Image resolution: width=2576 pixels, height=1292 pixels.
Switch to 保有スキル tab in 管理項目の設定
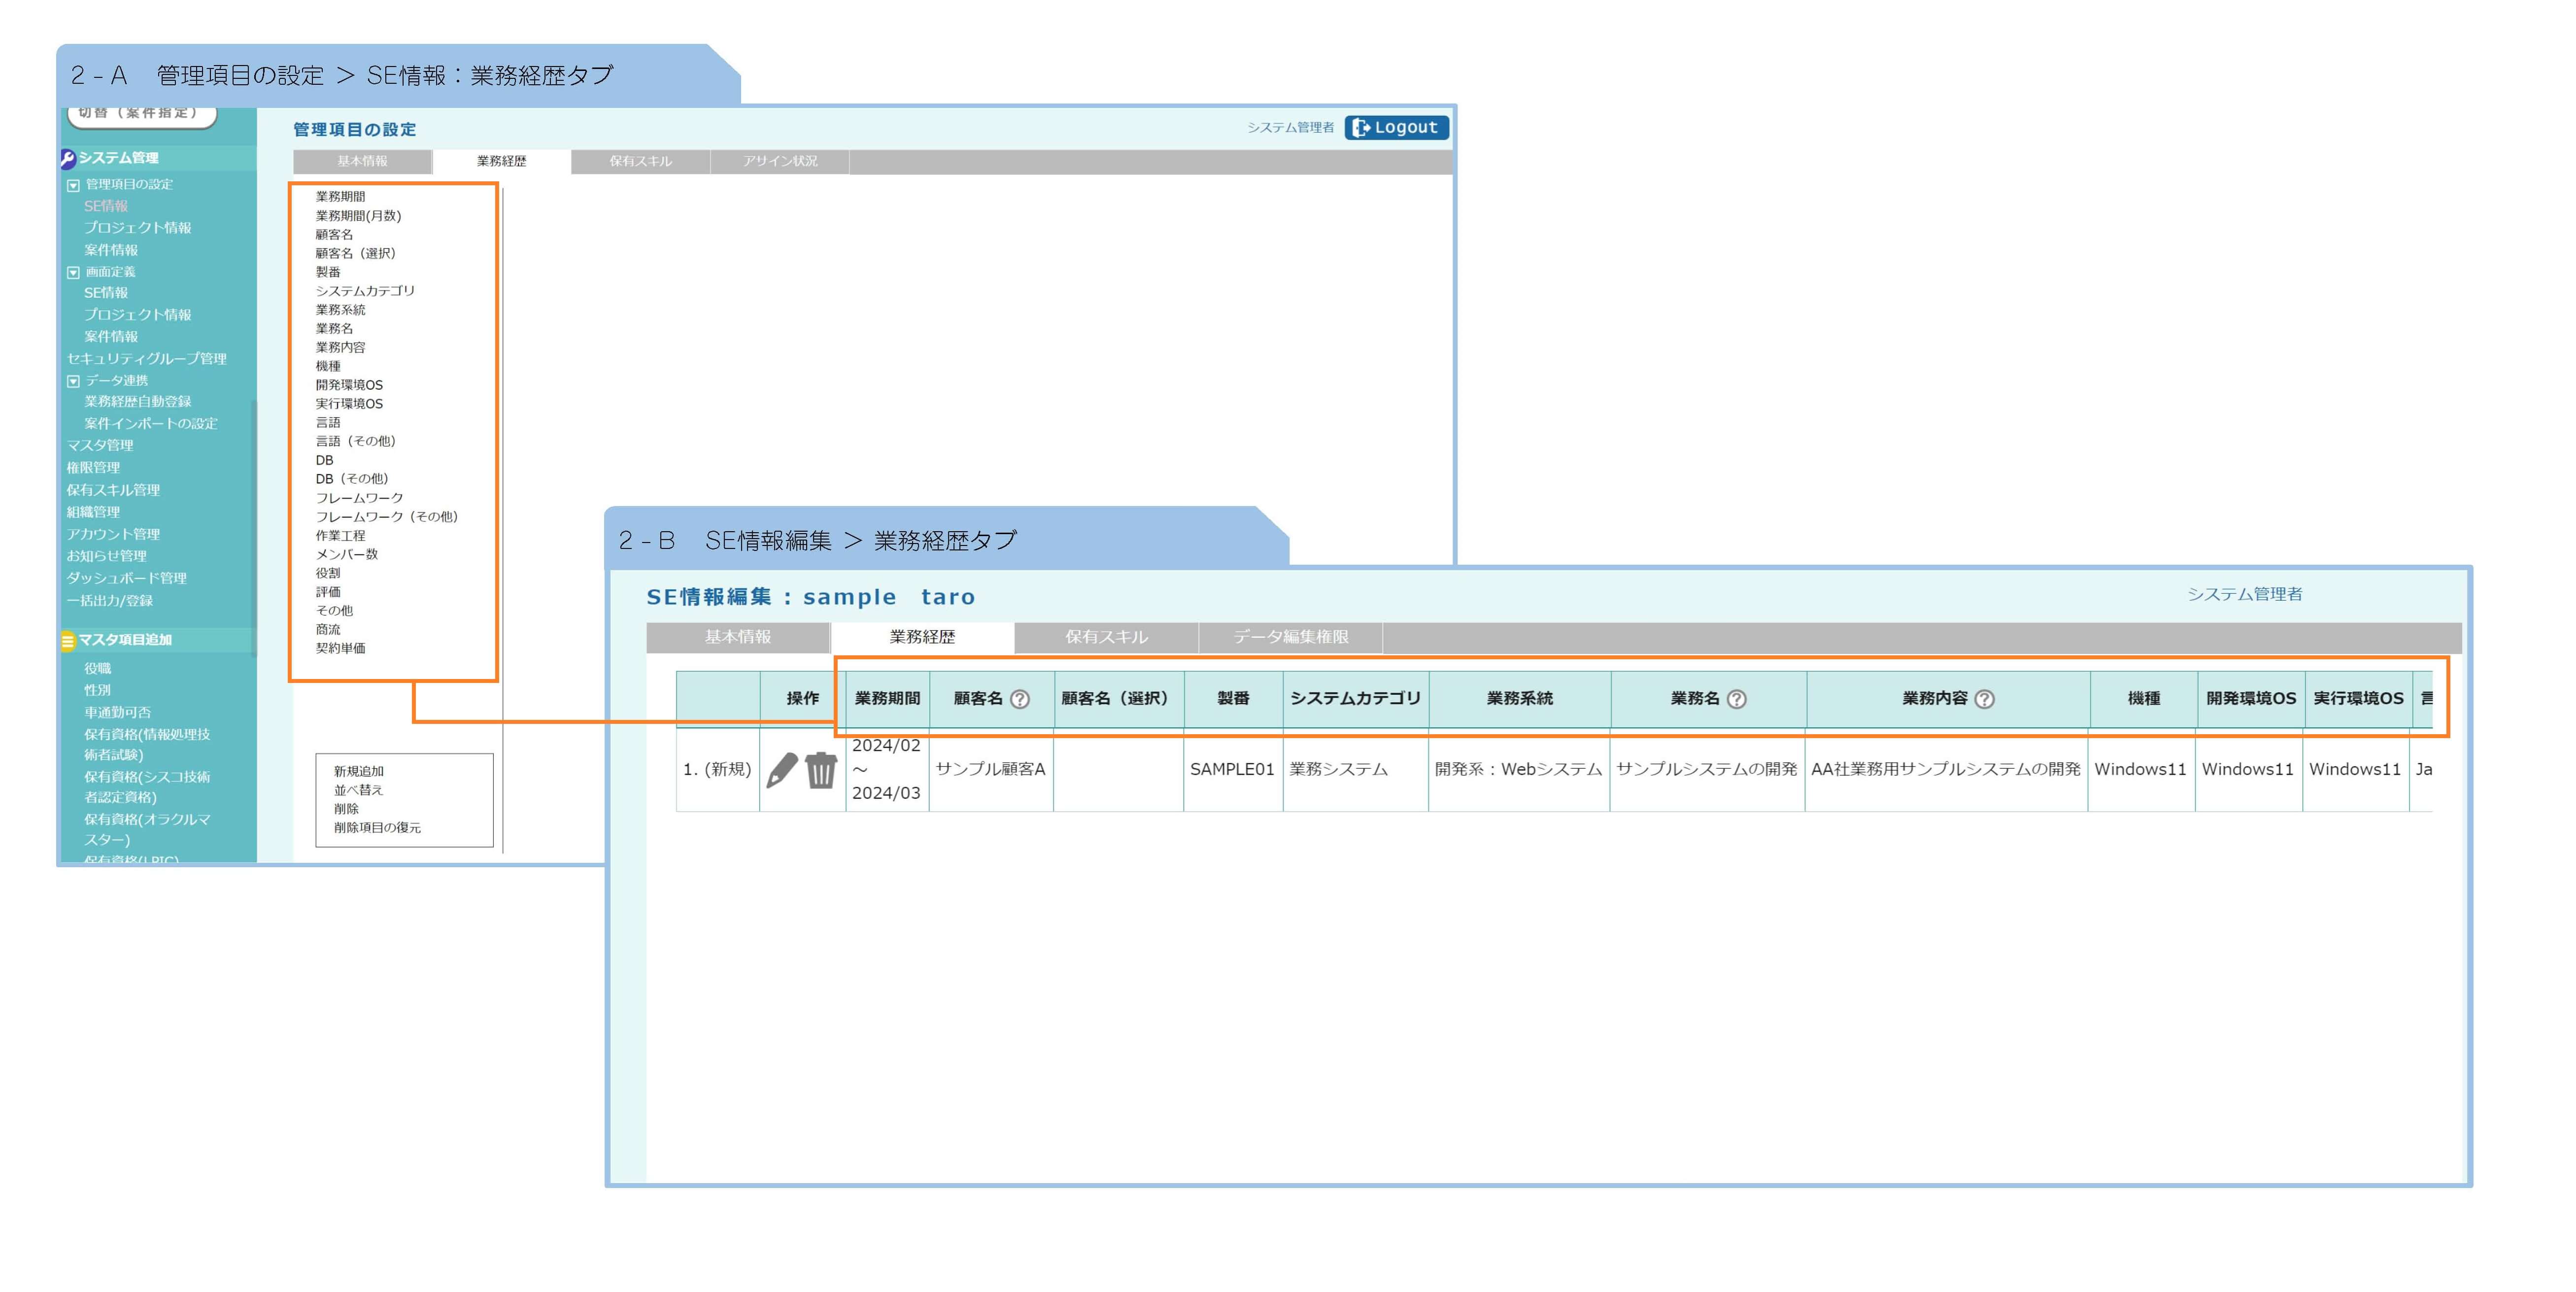pyautogui.click(x=640, y=161)
